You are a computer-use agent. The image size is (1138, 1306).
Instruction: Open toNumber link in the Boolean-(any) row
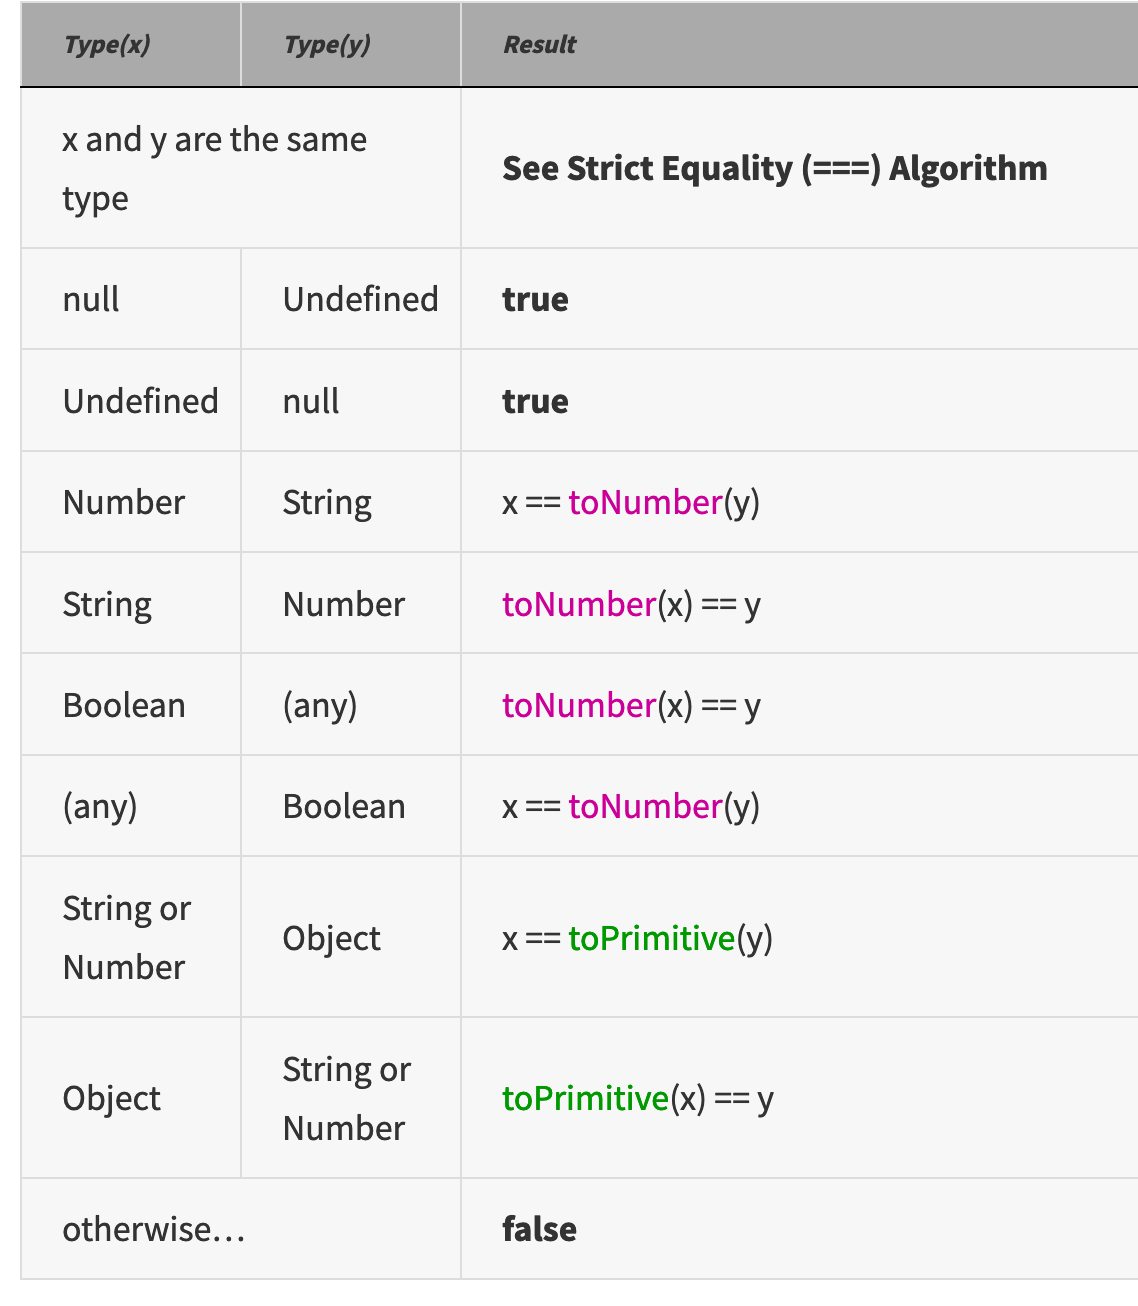tap(579, 705)
